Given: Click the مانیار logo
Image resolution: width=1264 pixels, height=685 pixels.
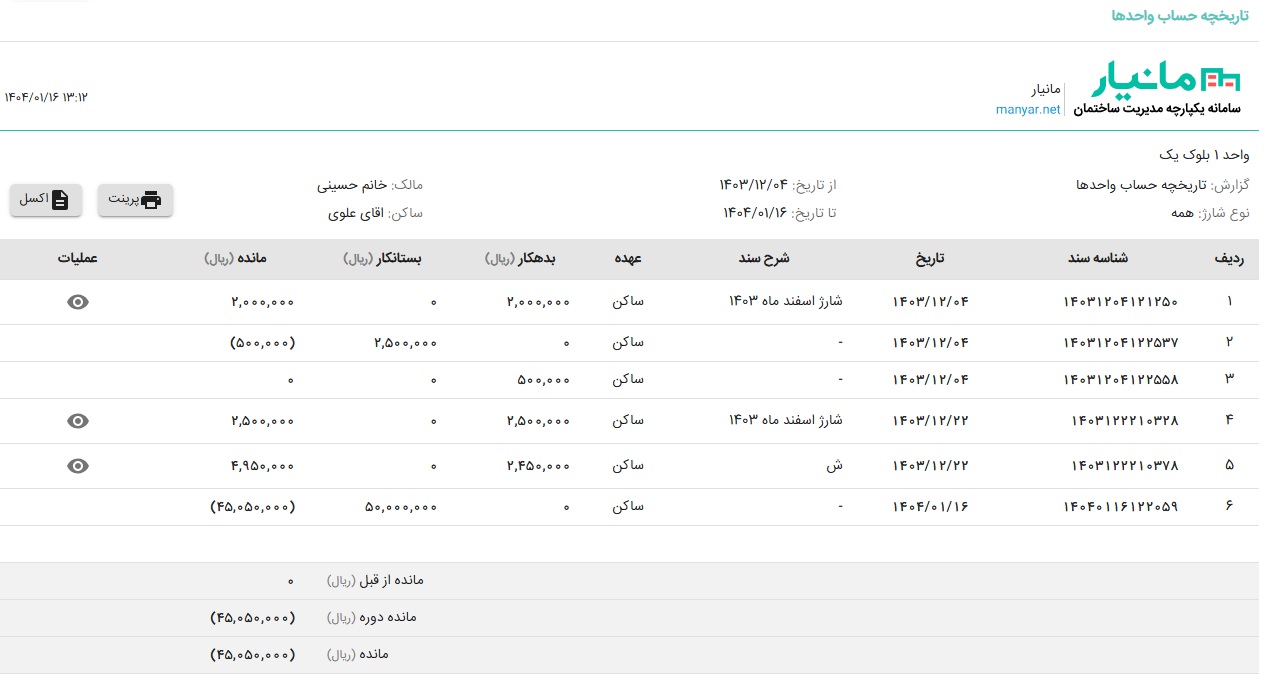Looking at the screenshot, I should (1166, 81).
